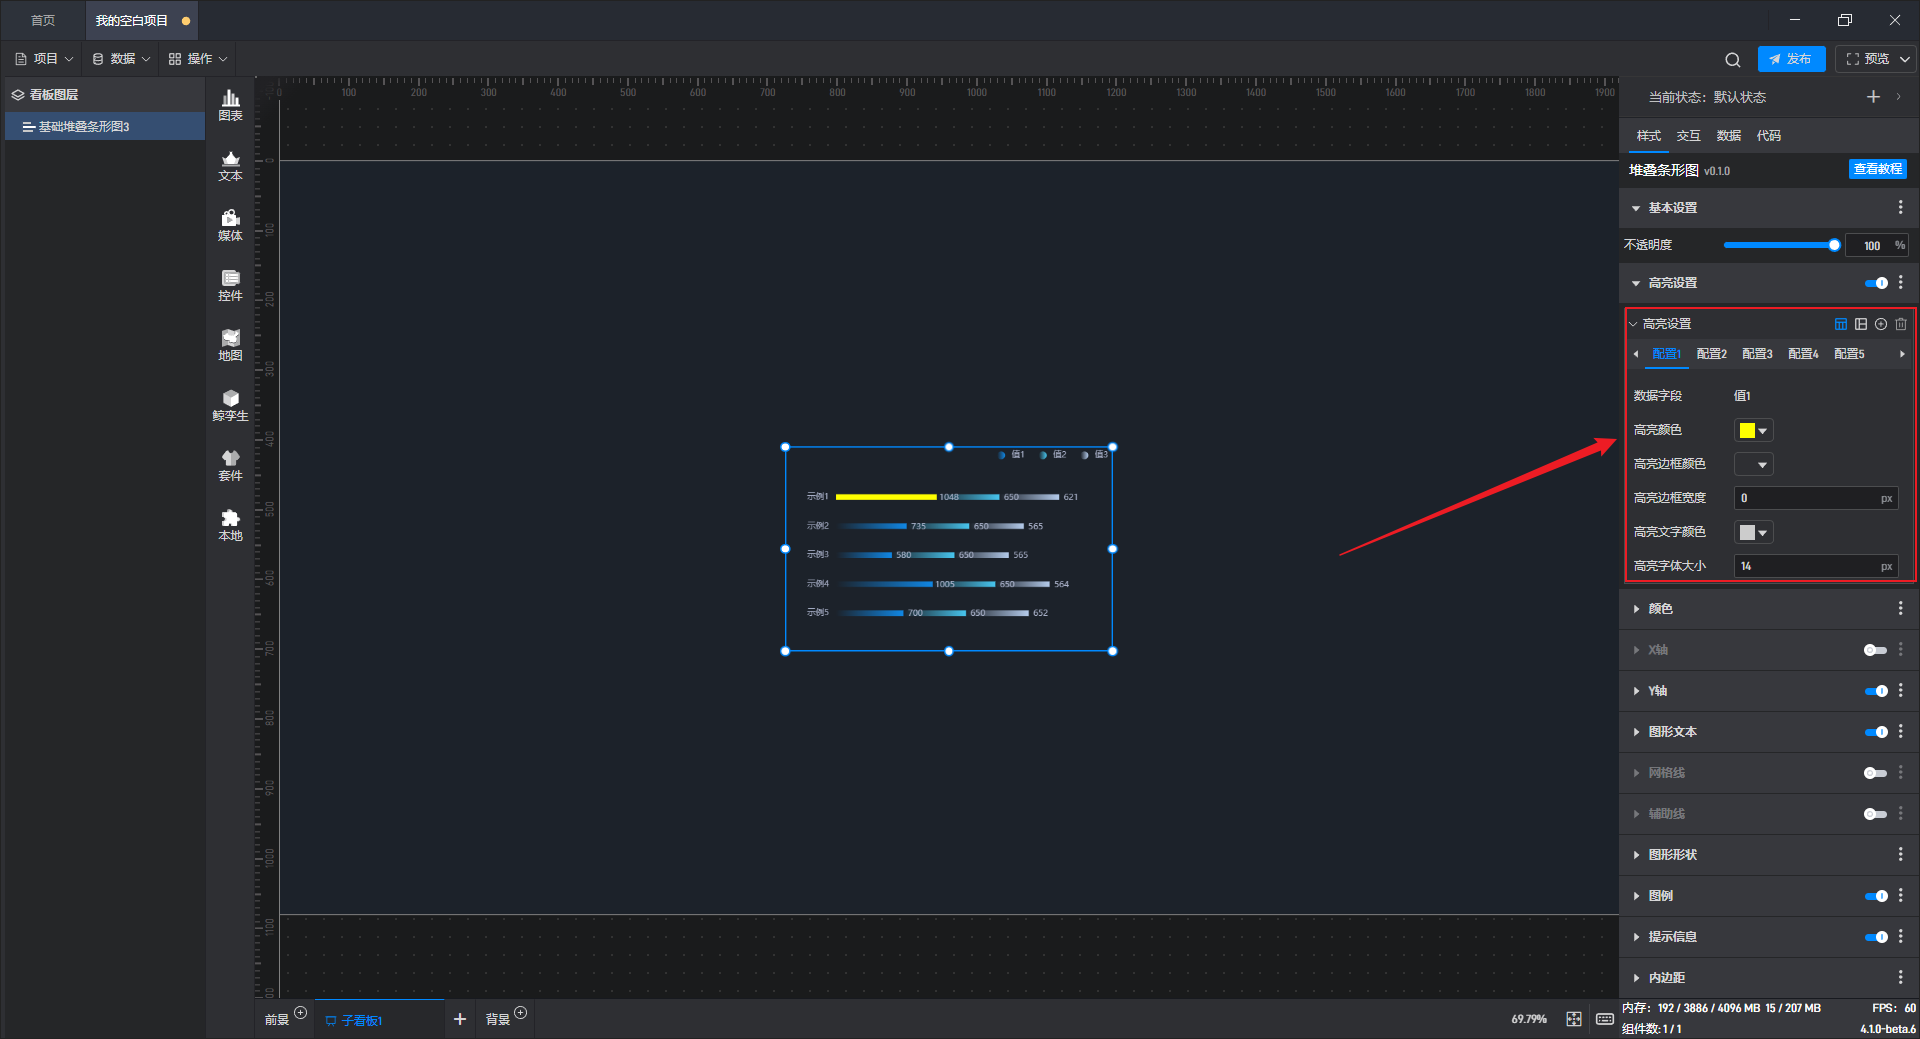Expand the 图例 section
The image size is (1920, 1039).
point(1636,896)
